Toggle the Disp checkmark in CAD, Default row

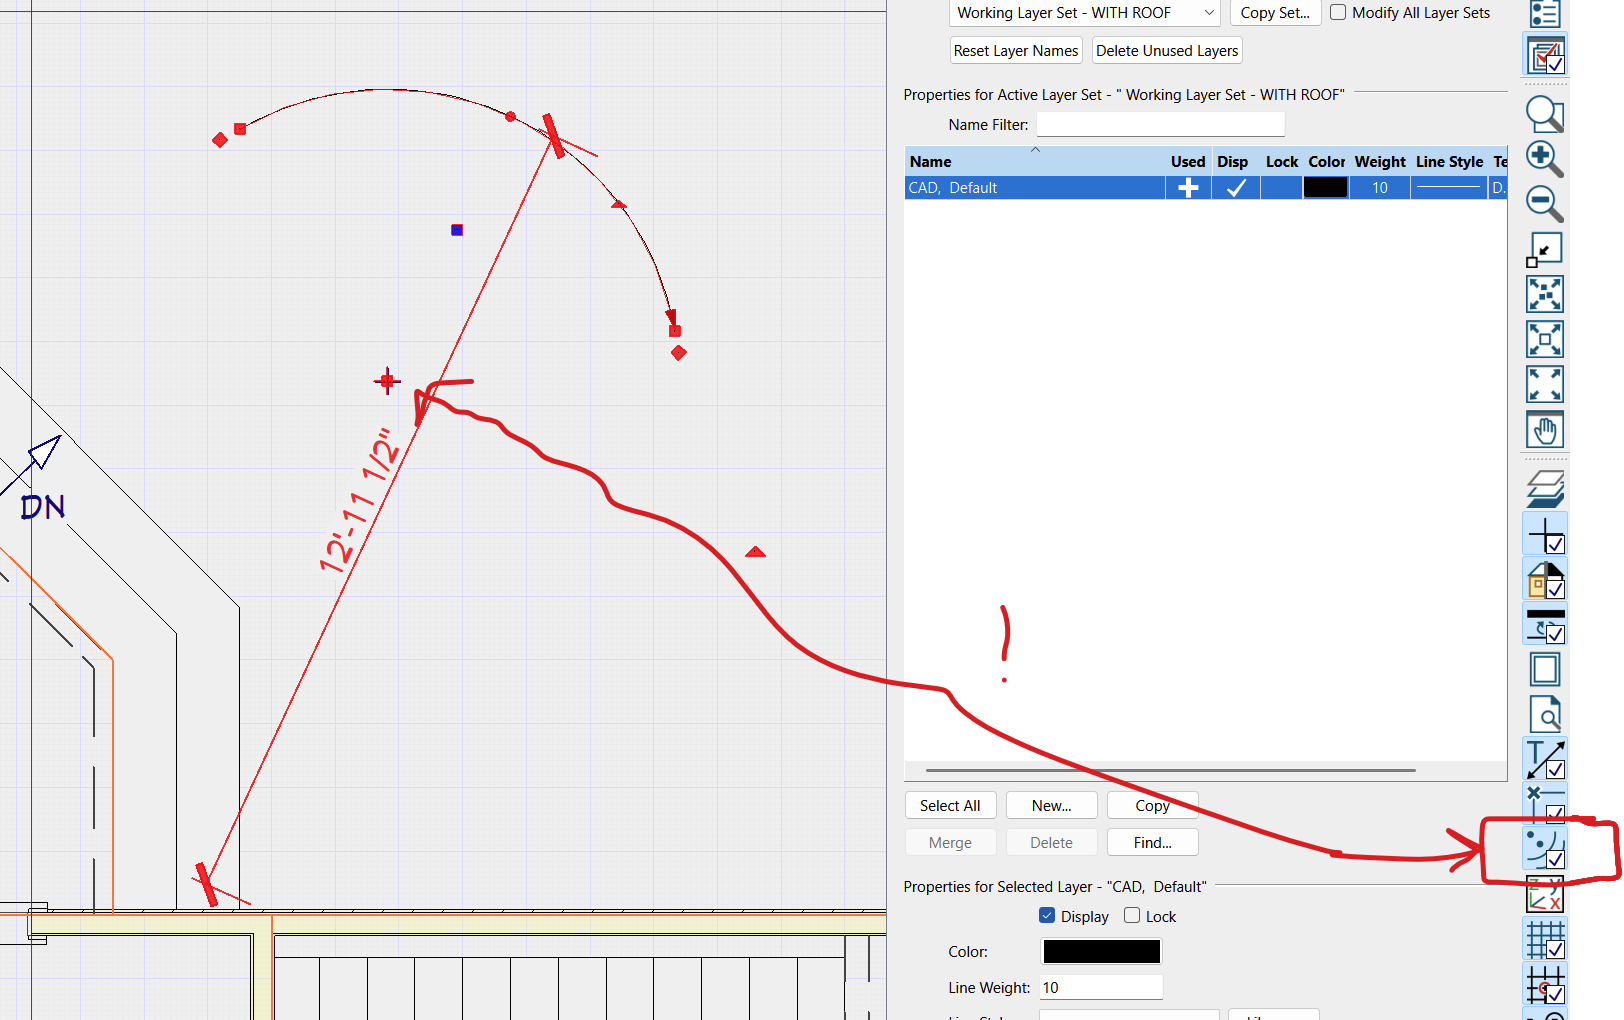pos(1236,188)
